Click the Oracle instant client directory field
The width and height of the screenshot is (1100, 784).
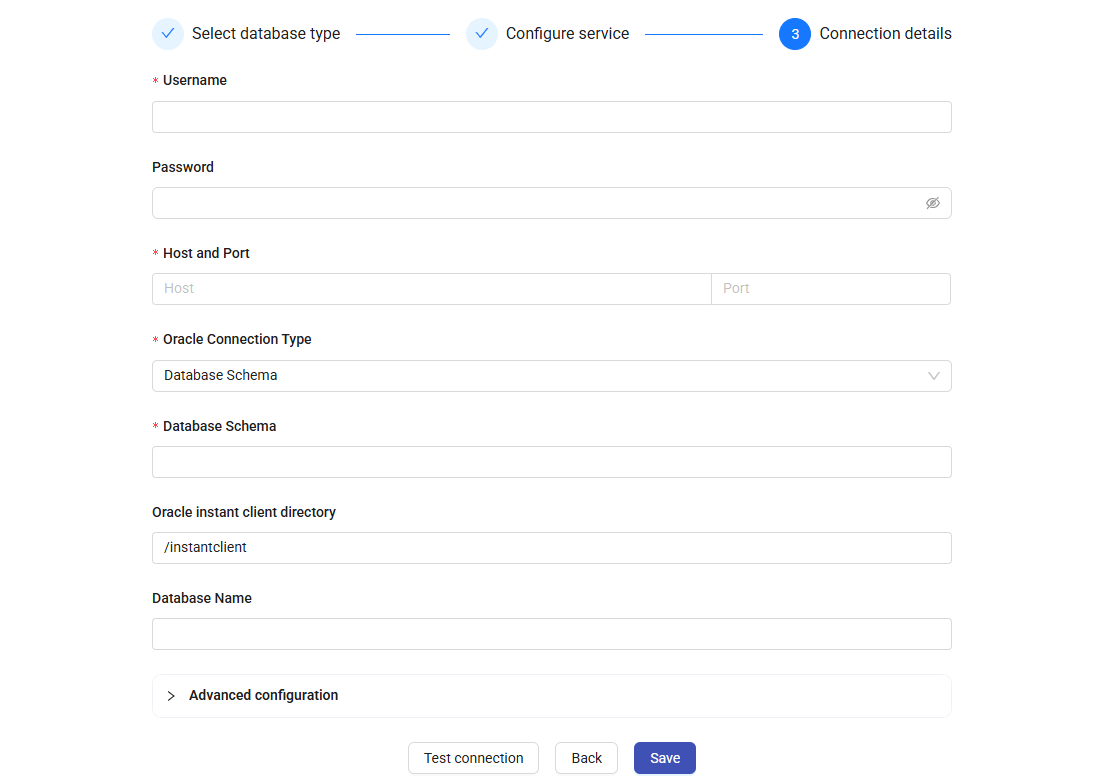pos(551,548)
